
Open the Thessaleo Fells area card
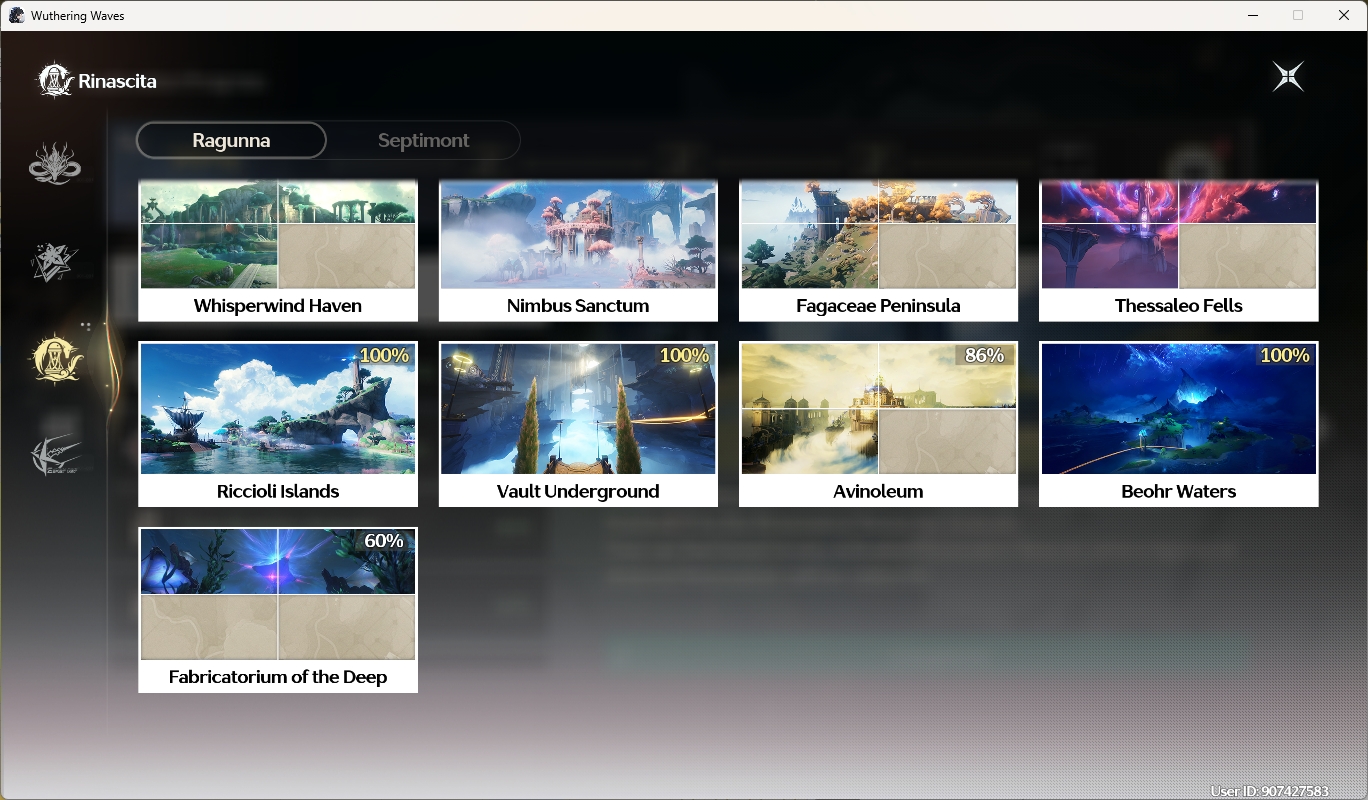click(1179, 251)
